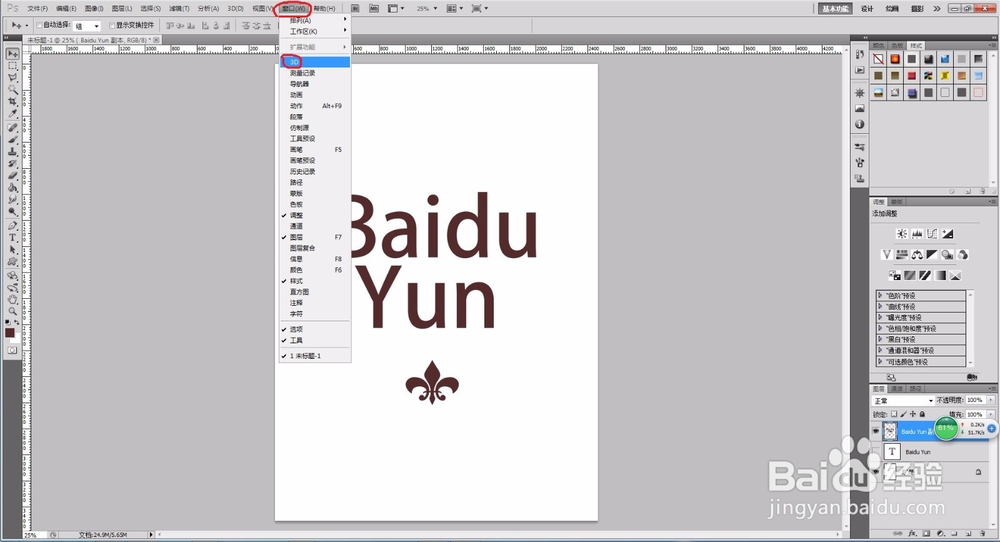Add a Levels adjustment
The height and width of the screenshot is (542, 1000).
(917, 234)
